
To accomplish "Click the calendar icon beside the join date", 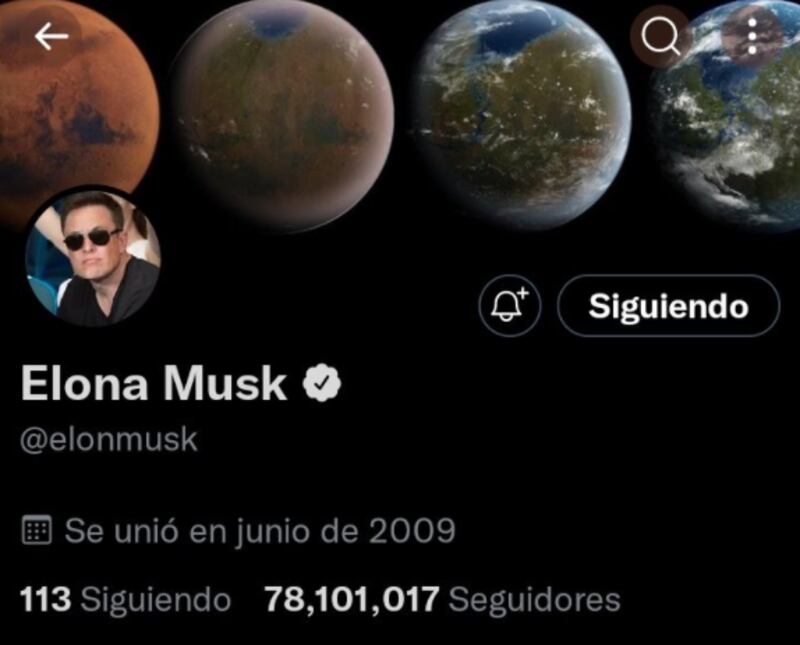I will tap(37, 530).
